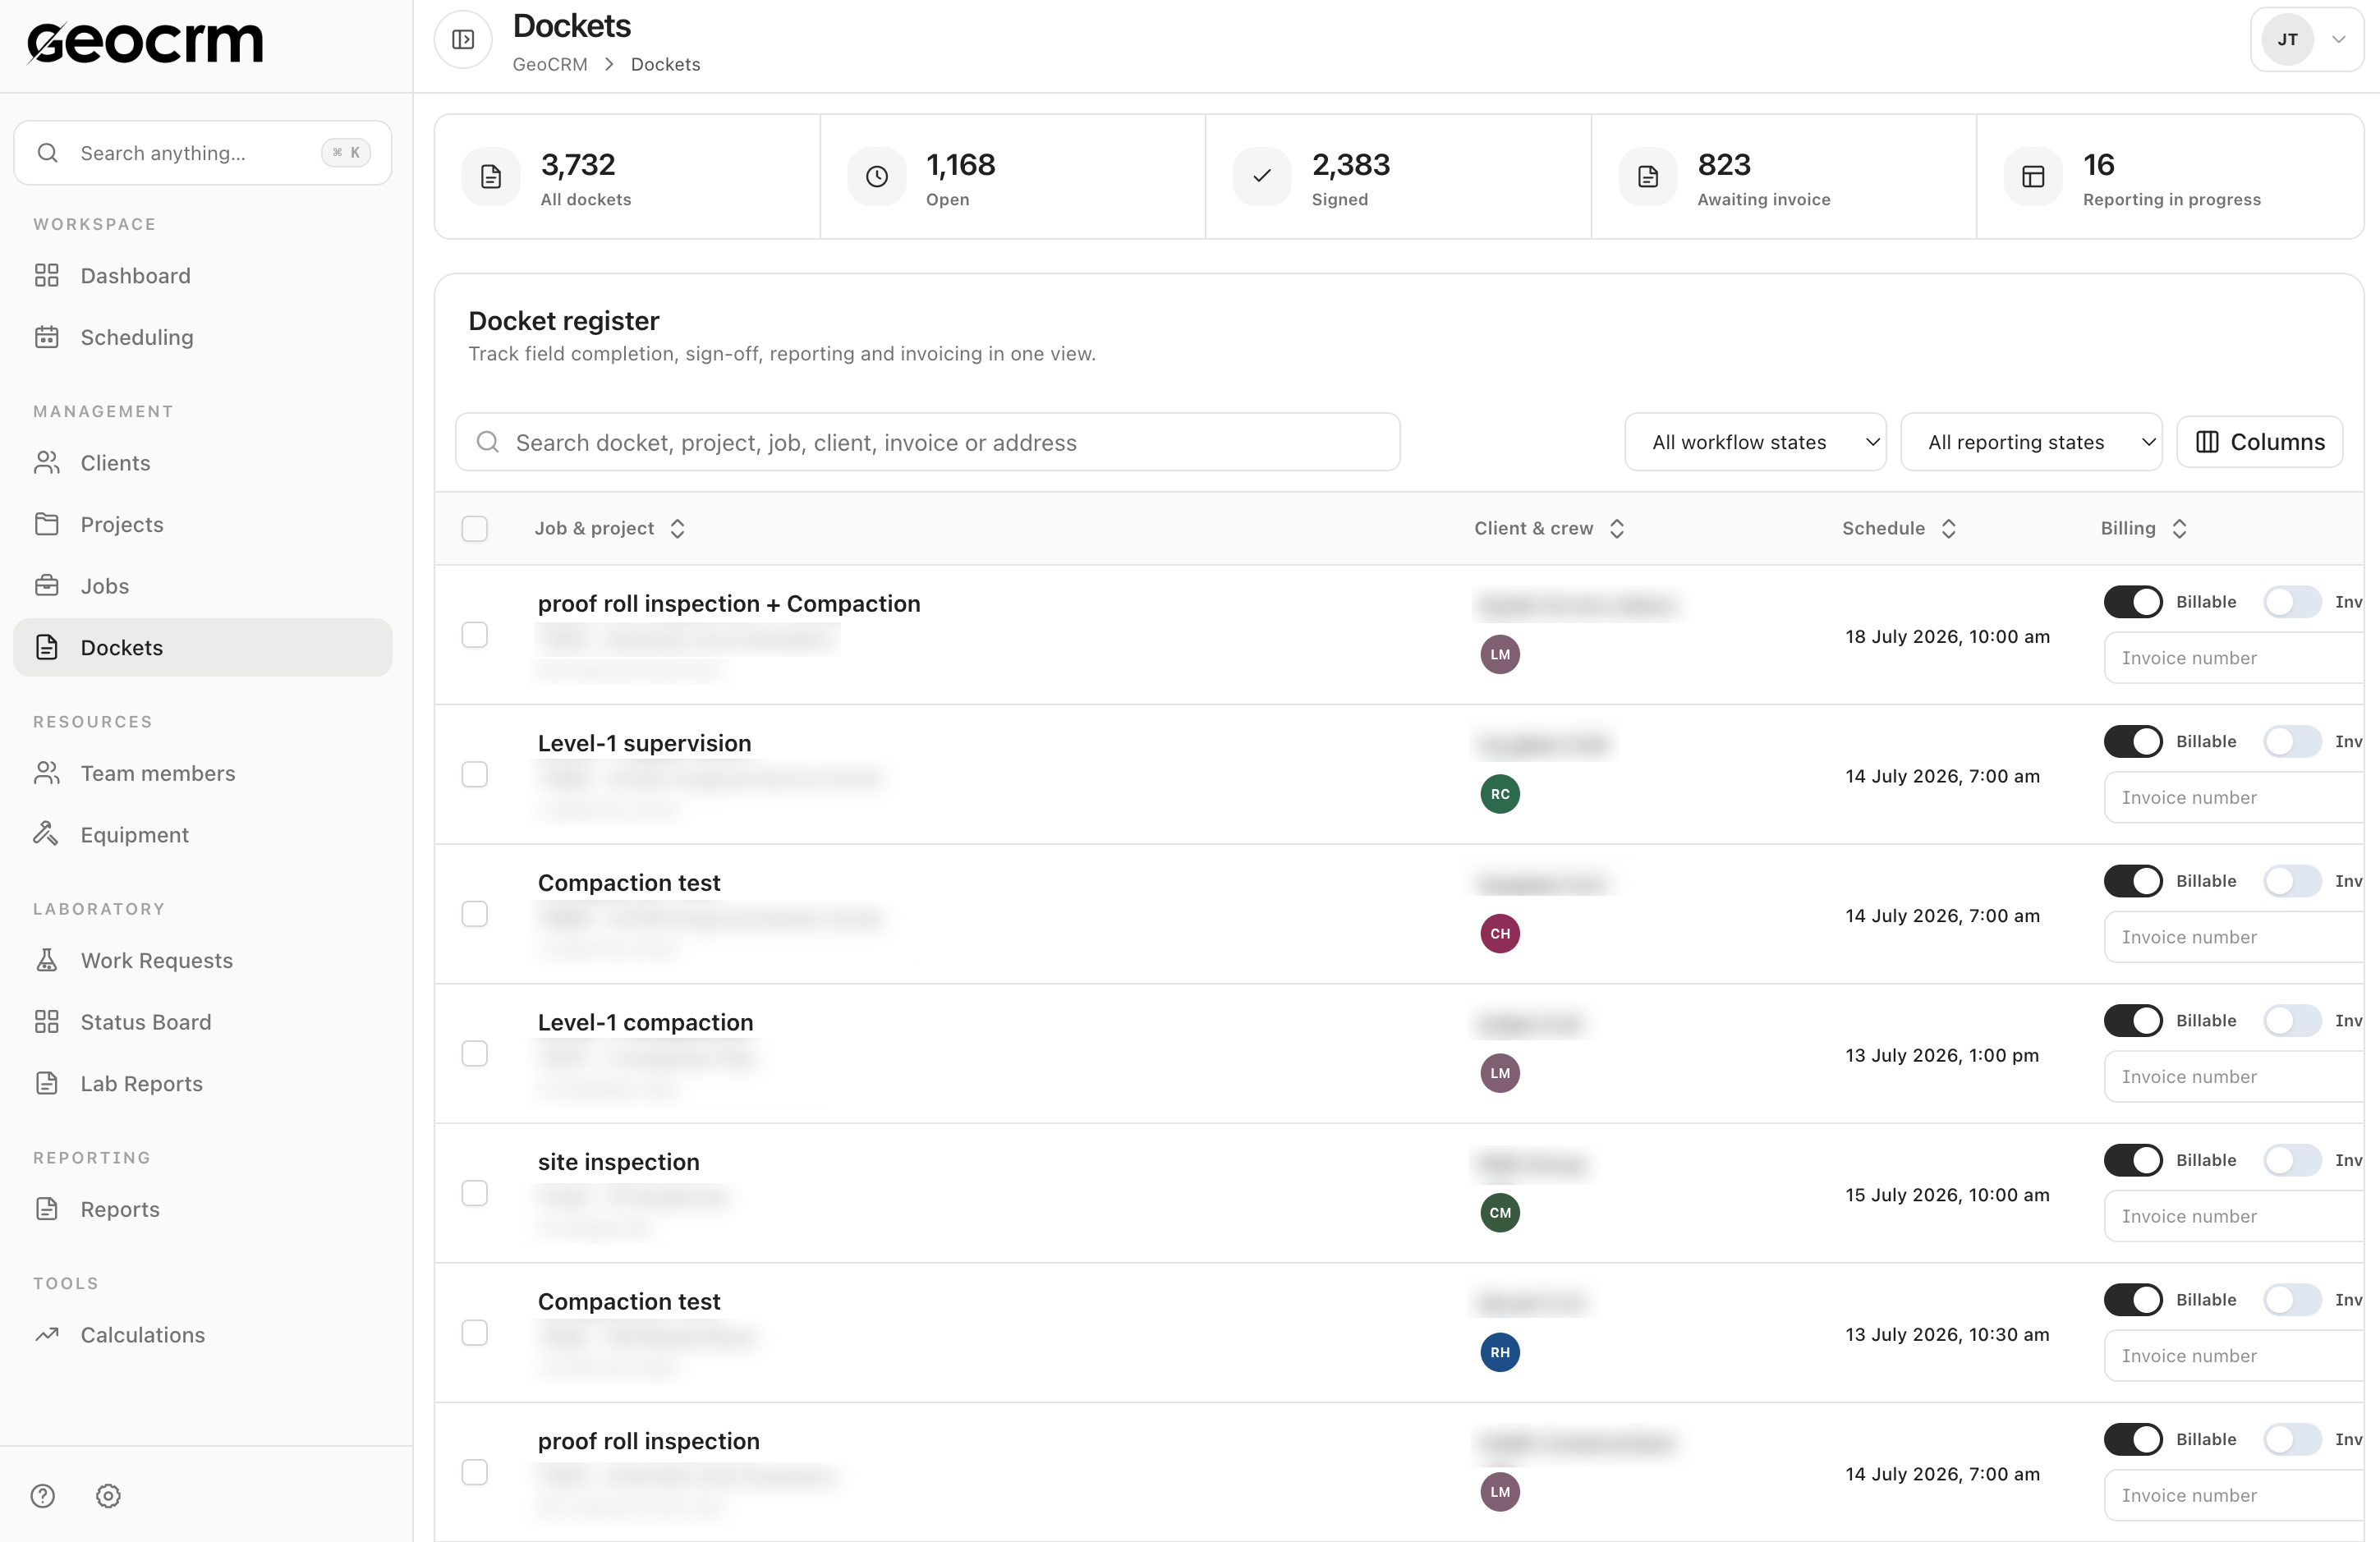The height and width of the screenshot is (1542, 2380).
Task: Sort by Schedule column
Action: pyautogui.click(x=1899, y=528)
